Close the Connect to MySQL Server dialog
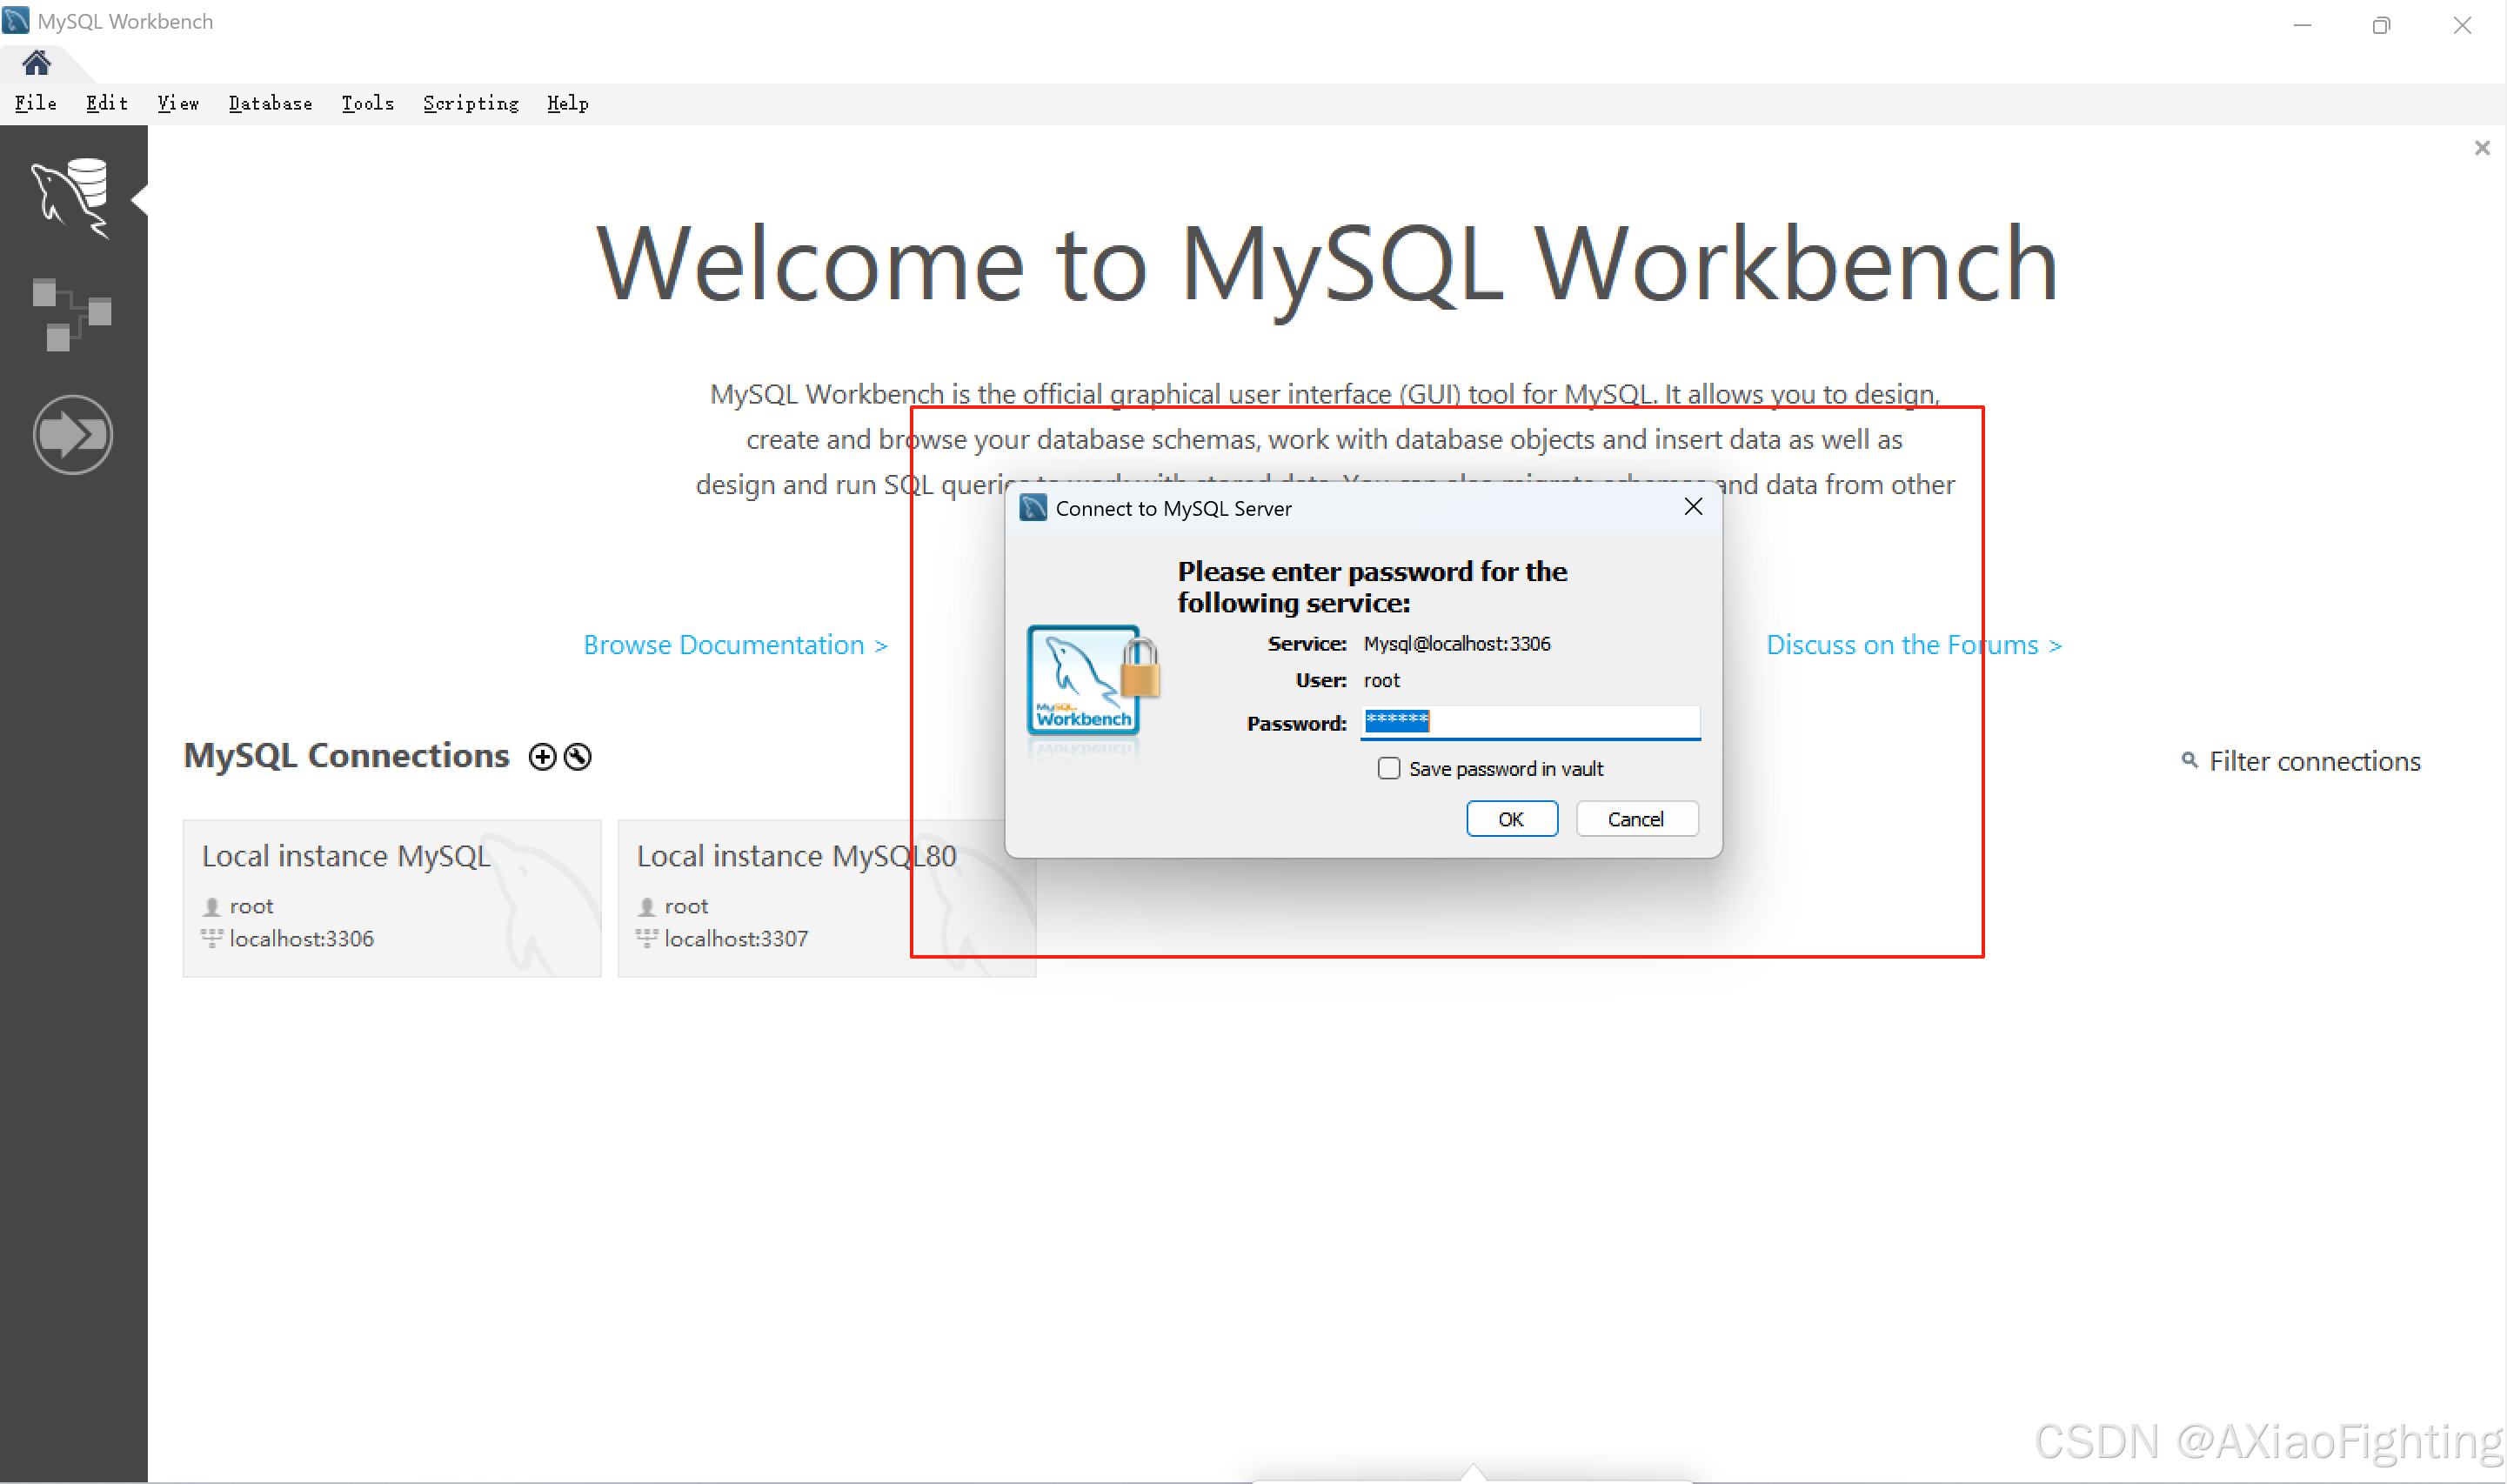The image size is (2507, 1484). click(1692, 507)
